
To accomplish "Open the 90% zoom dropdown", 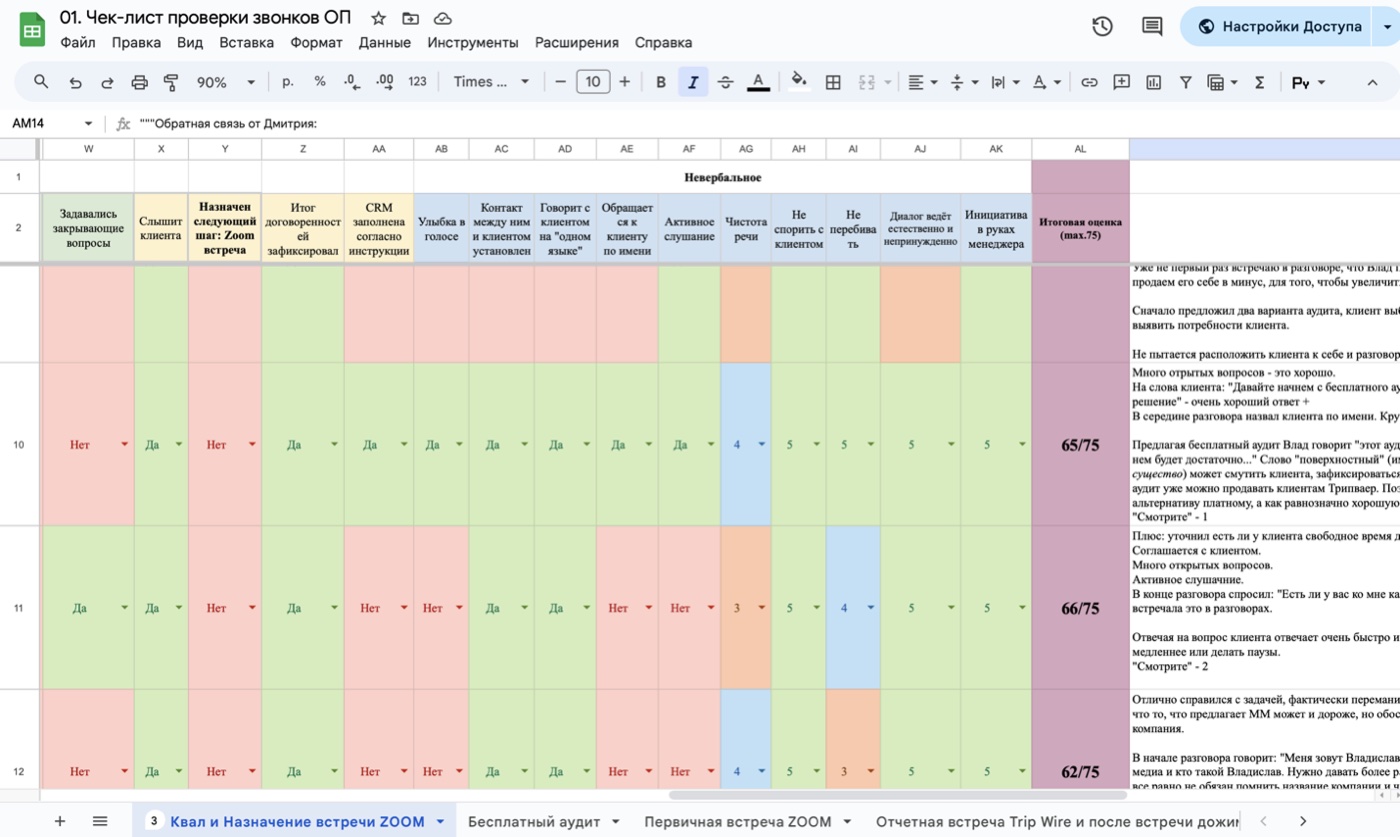I will click(226, 82).
